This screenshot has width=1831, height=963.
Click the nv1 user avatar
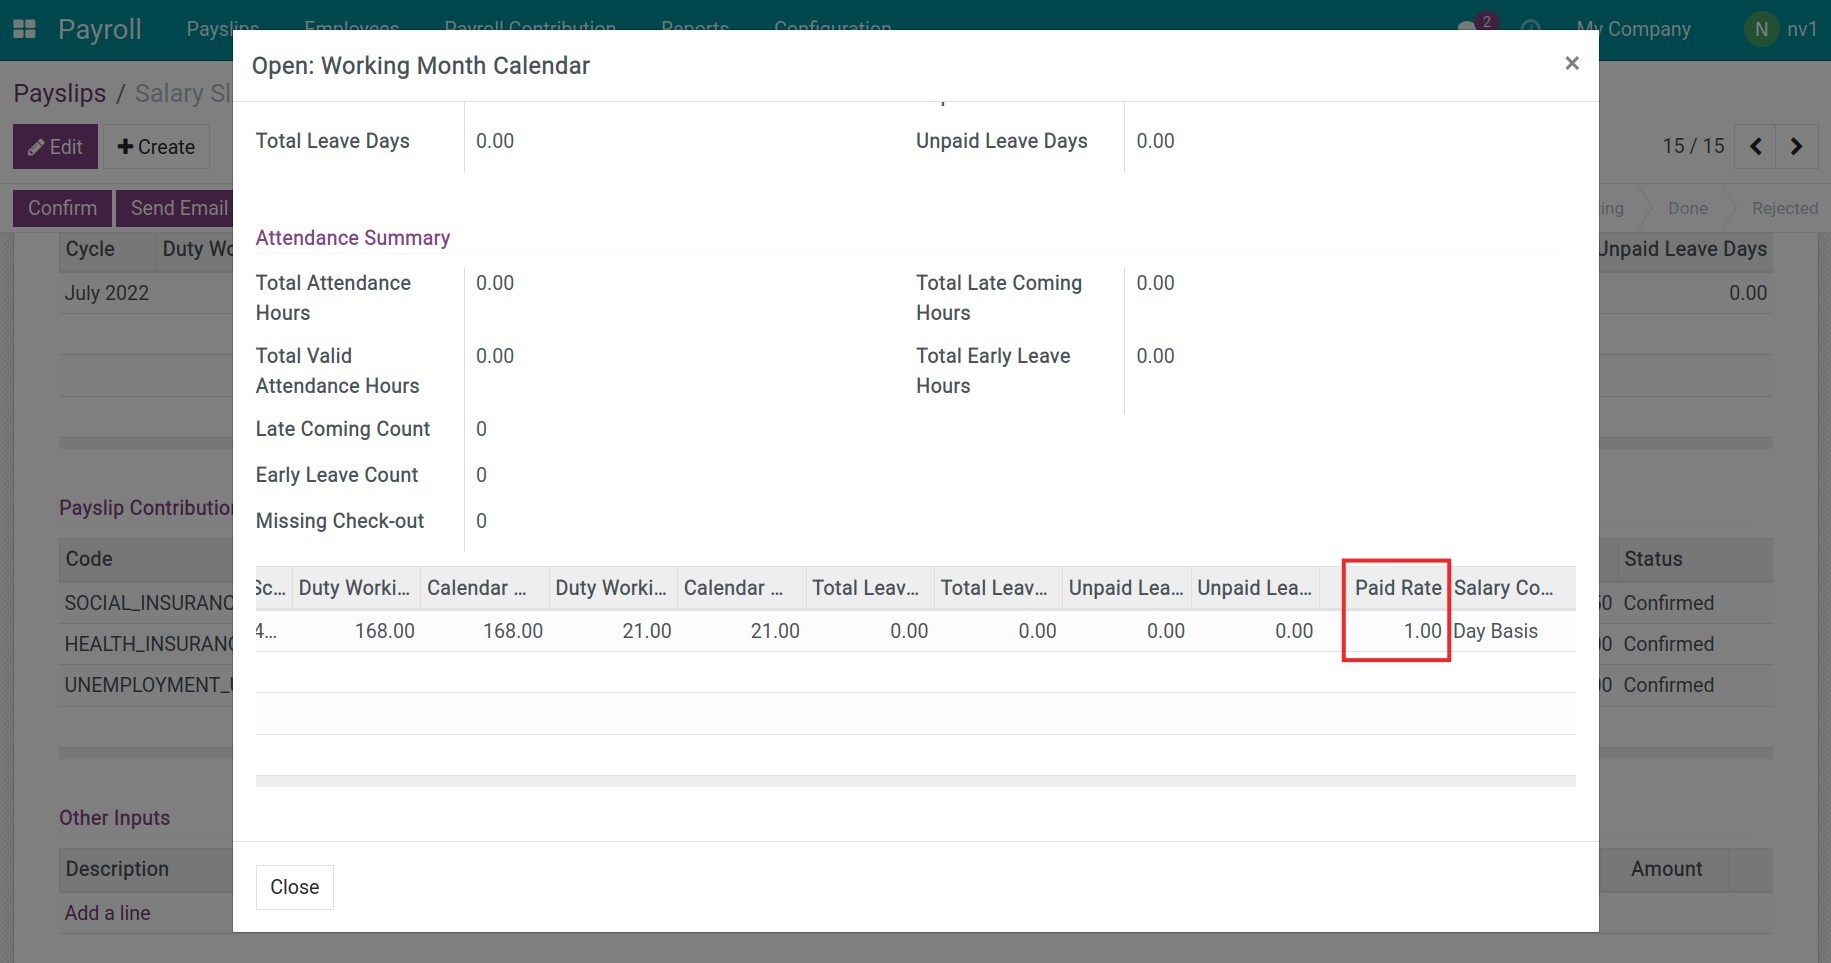pos(1761,29)
